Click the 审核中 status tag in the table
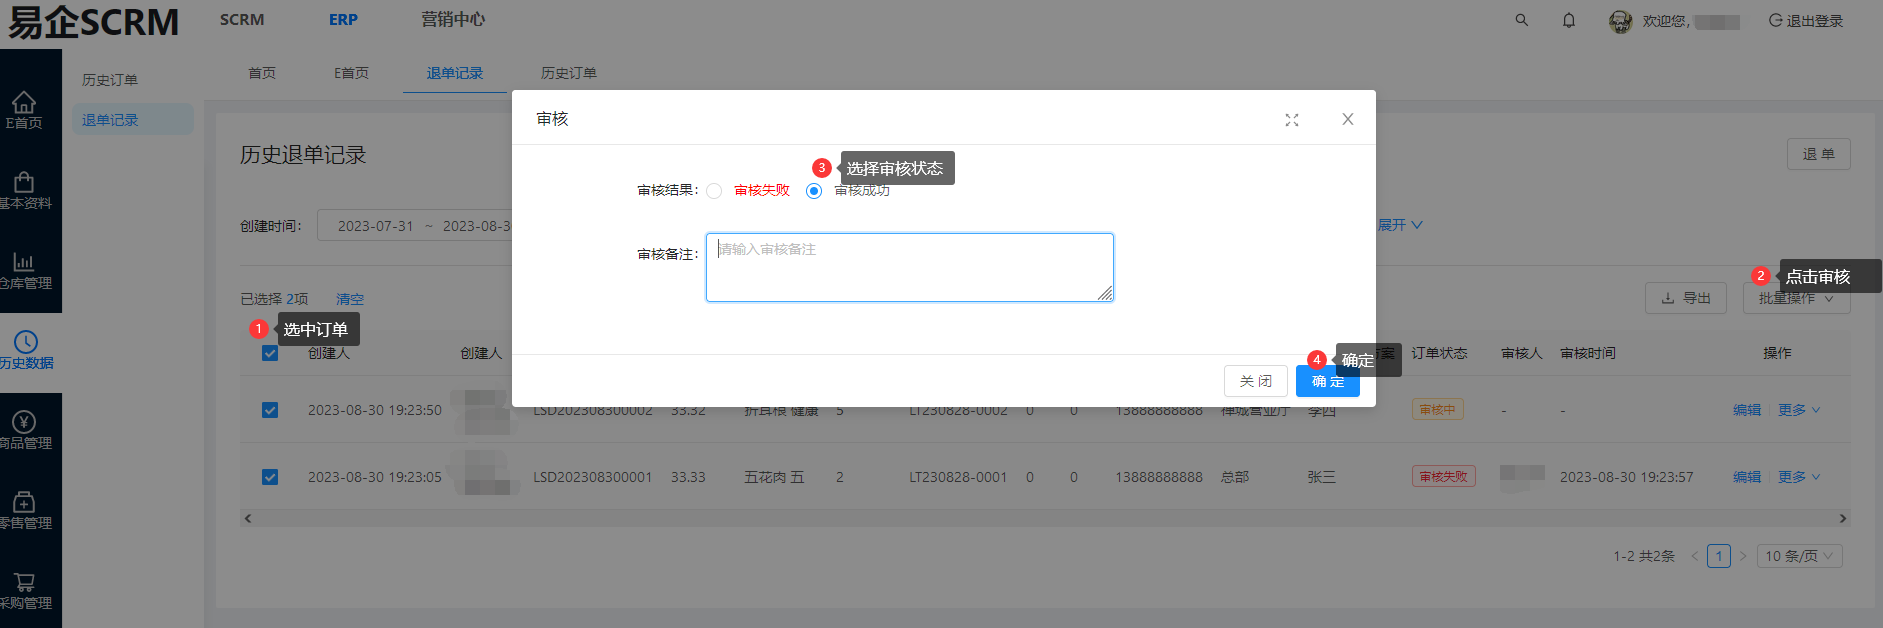1883x628 pixels. coord(1438,410)
